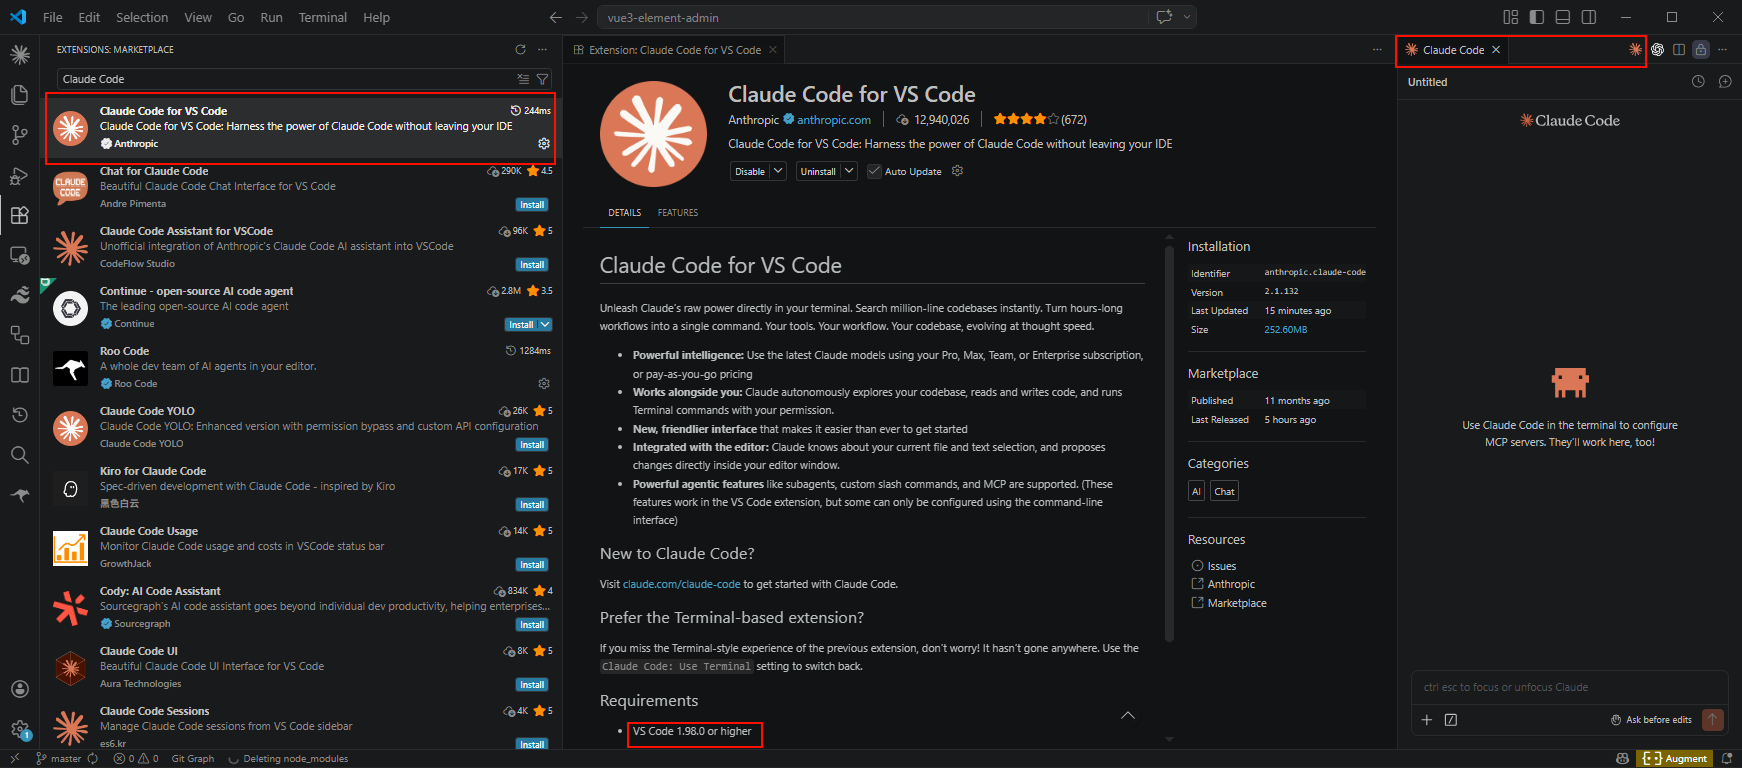Open gear menu for Claude Code for VS Code

coord(544,143)
